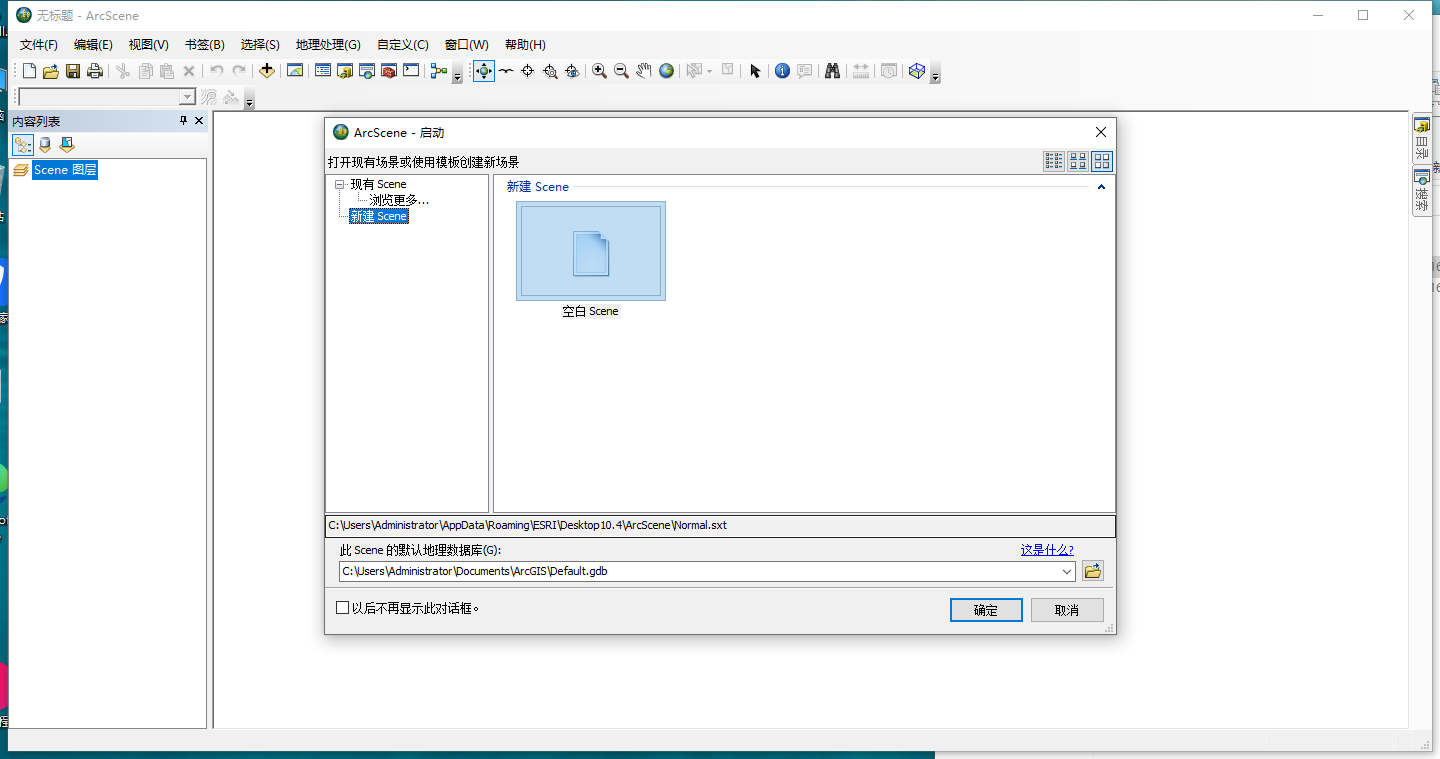Open the '这是什么?' help link
This screenshot has height=759, width=1440.
point(1047,550)
